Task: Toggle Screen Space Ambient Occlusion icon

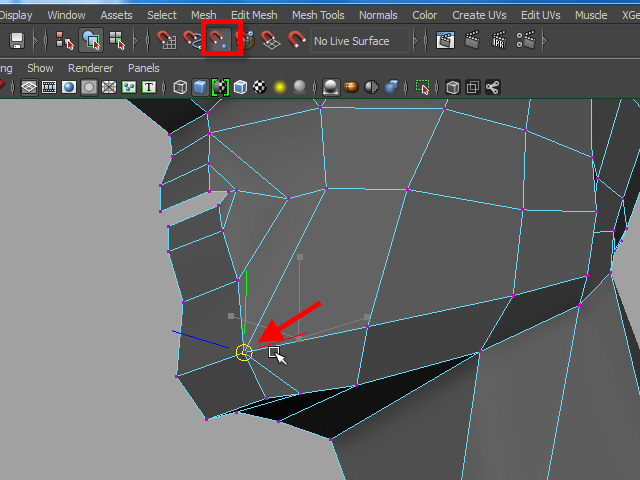Action: 330,87
